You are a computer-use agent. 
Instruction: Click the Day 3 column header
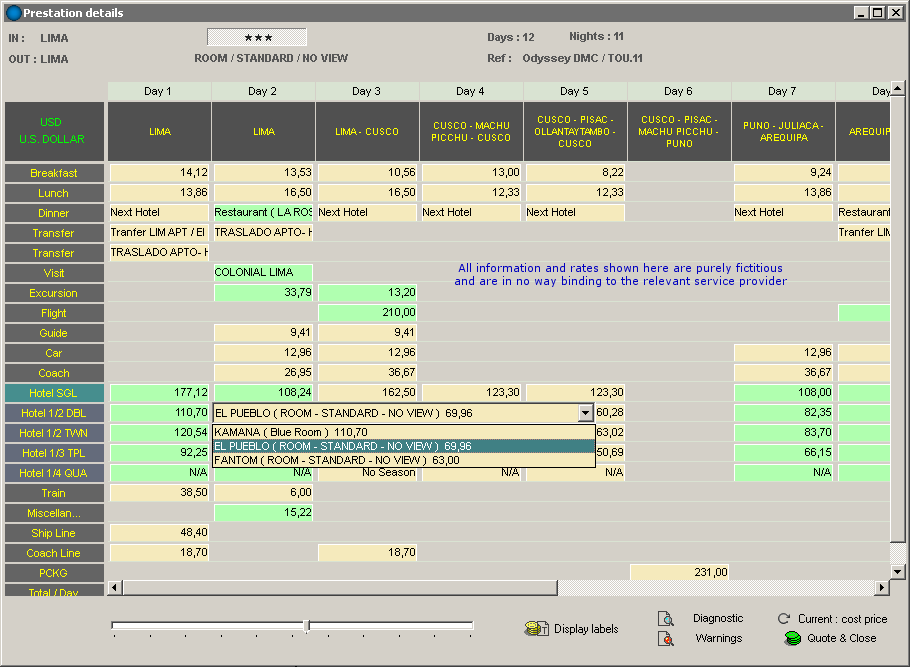[367, 92]
